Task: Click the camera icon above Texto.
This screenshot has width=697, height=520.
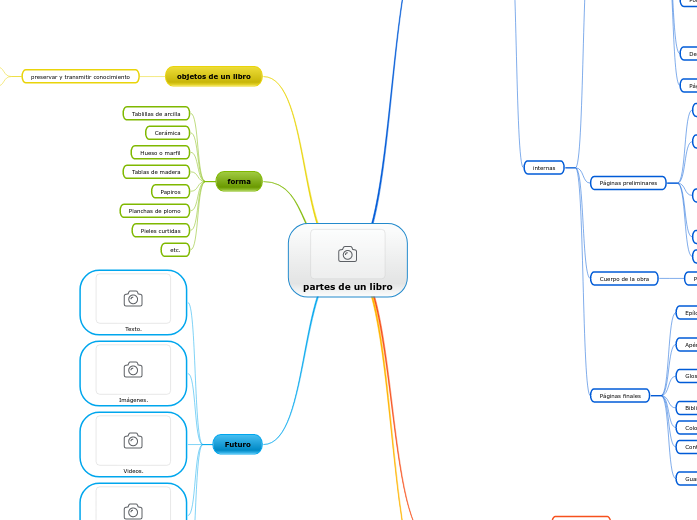Action: pyautogui.click(x=133, y=299)
